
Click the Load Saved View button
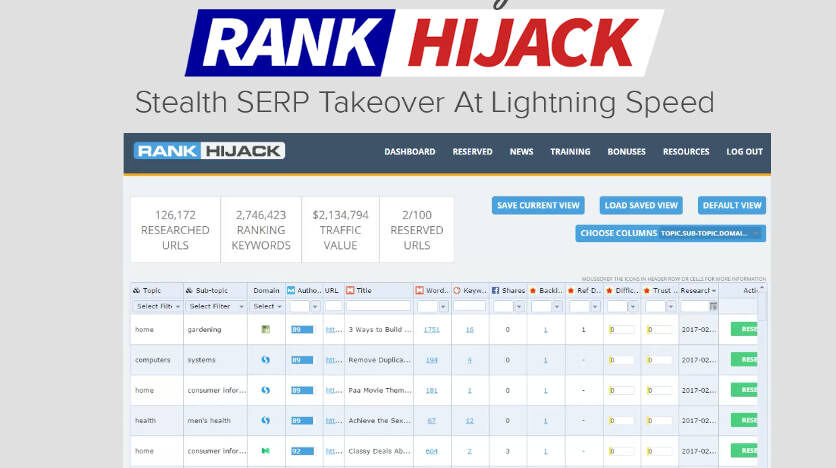click(x=641, y=205)
